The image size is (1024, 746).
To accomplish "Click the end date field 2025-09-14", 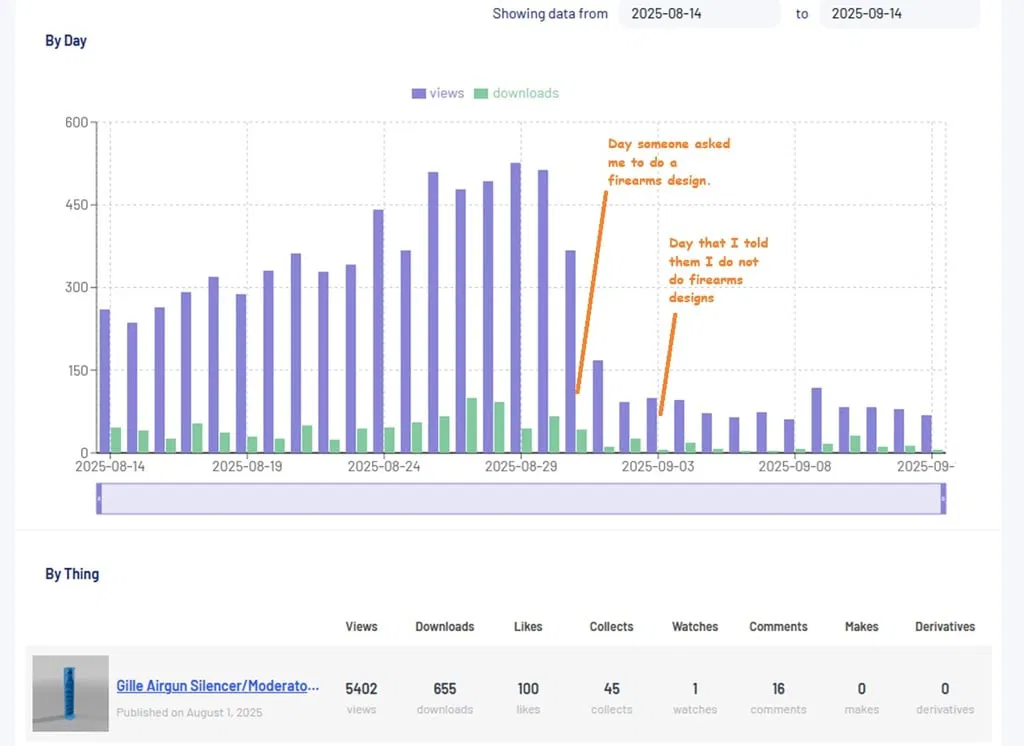I will pos(898,14).
